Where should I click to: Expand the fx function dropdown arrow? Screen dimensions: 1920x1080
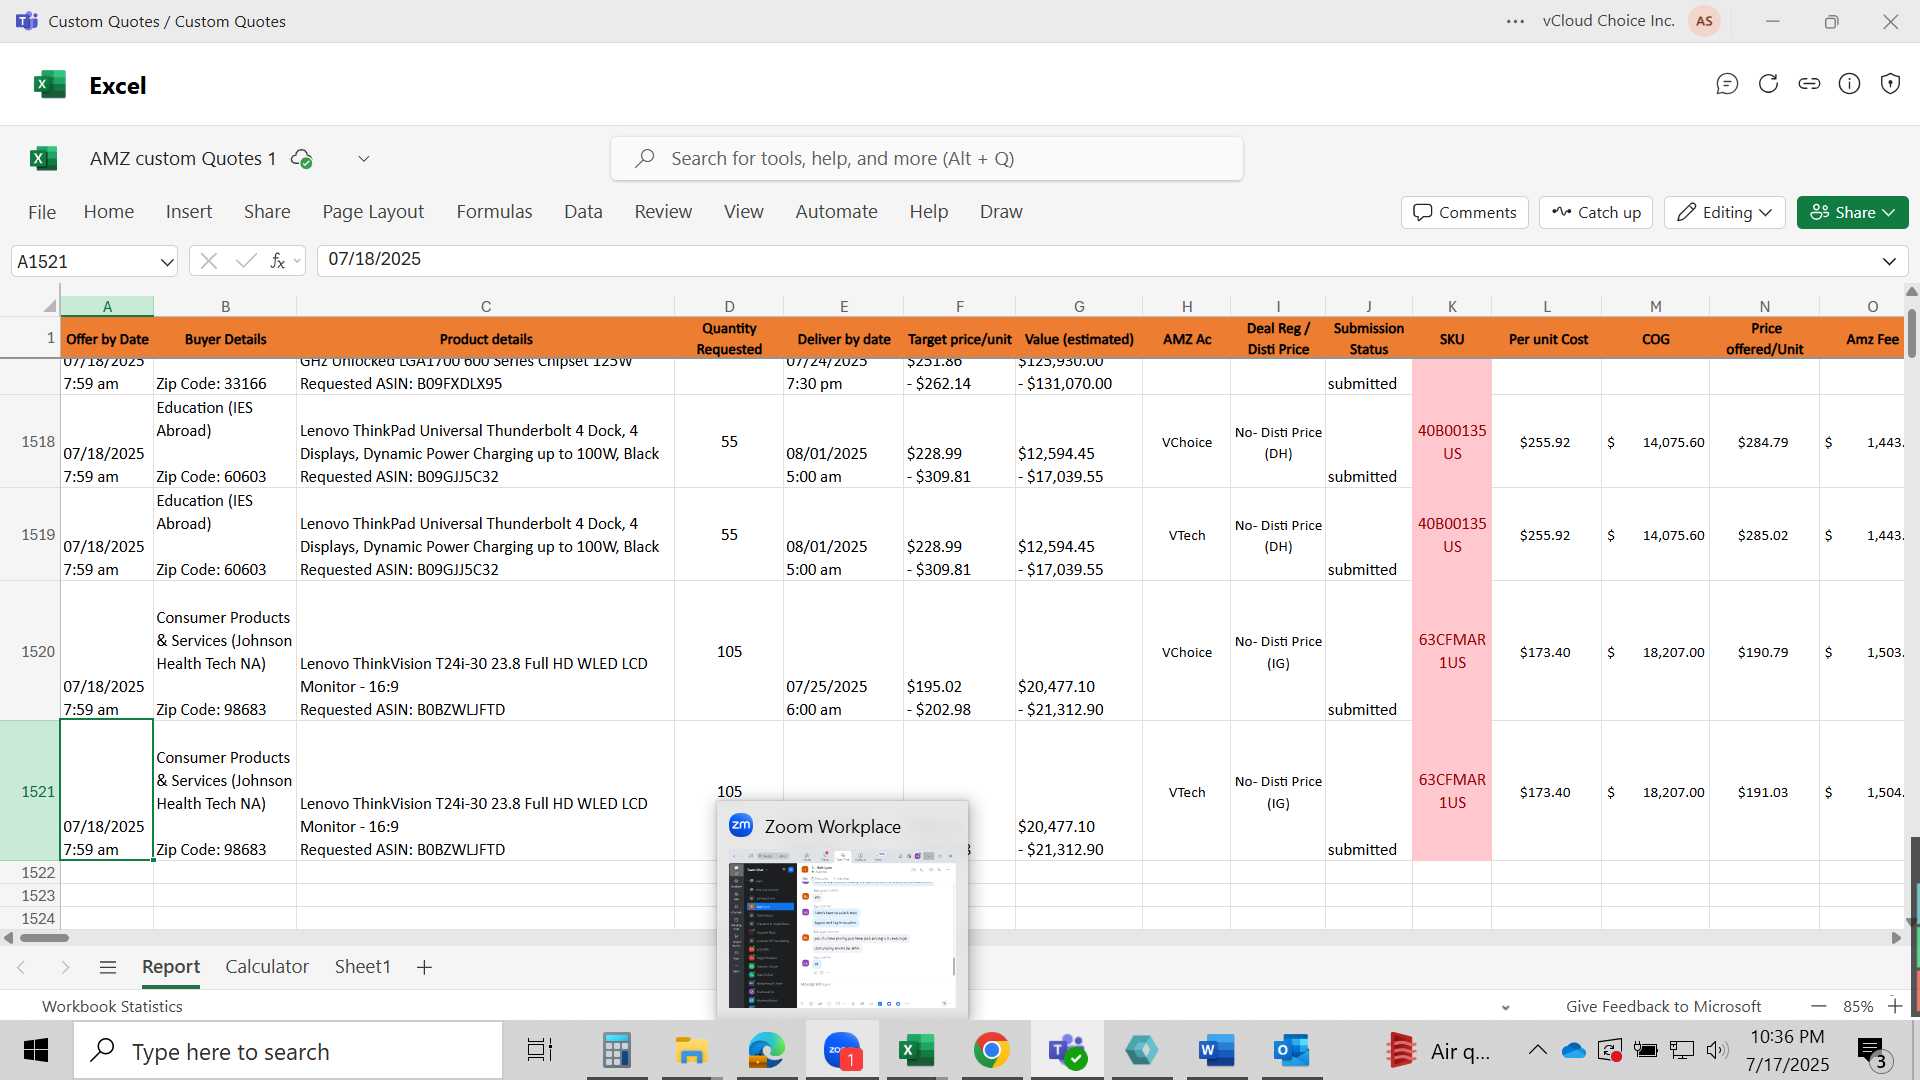tap(297, 262)
